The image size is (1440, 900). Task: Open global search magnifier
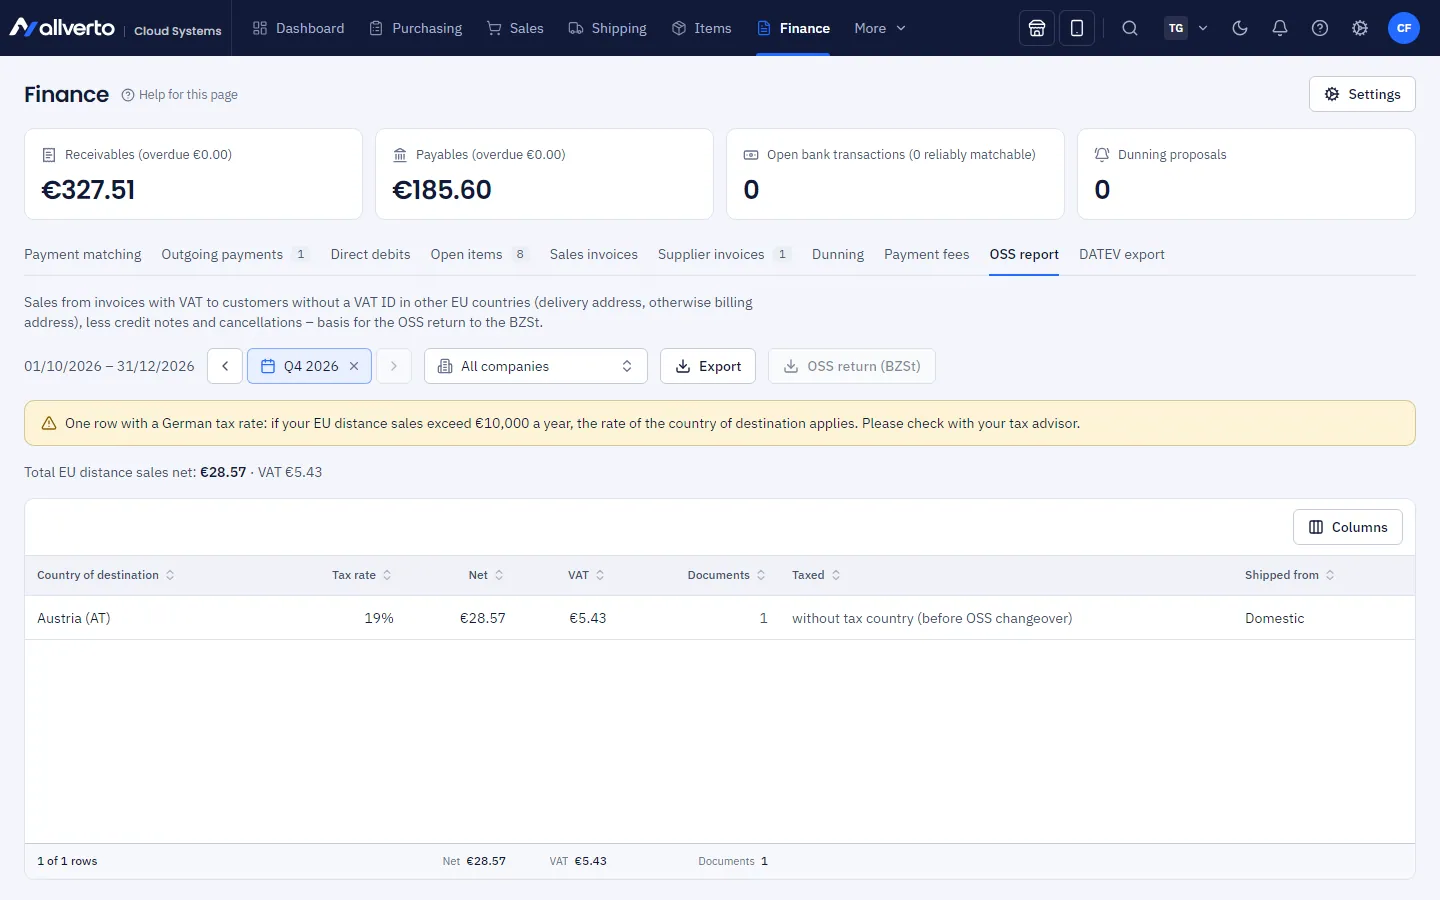click(x=1130, y=28)
